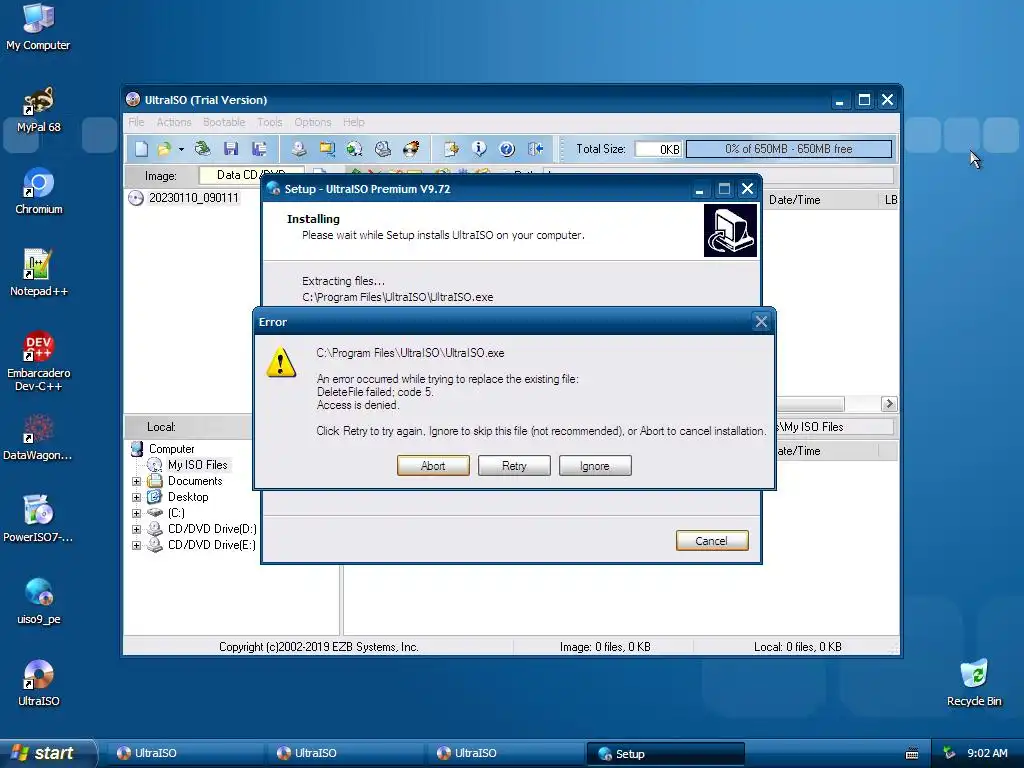
Task: Select the 20230110_090111 image tree node
Action: [x=193, y=198]
